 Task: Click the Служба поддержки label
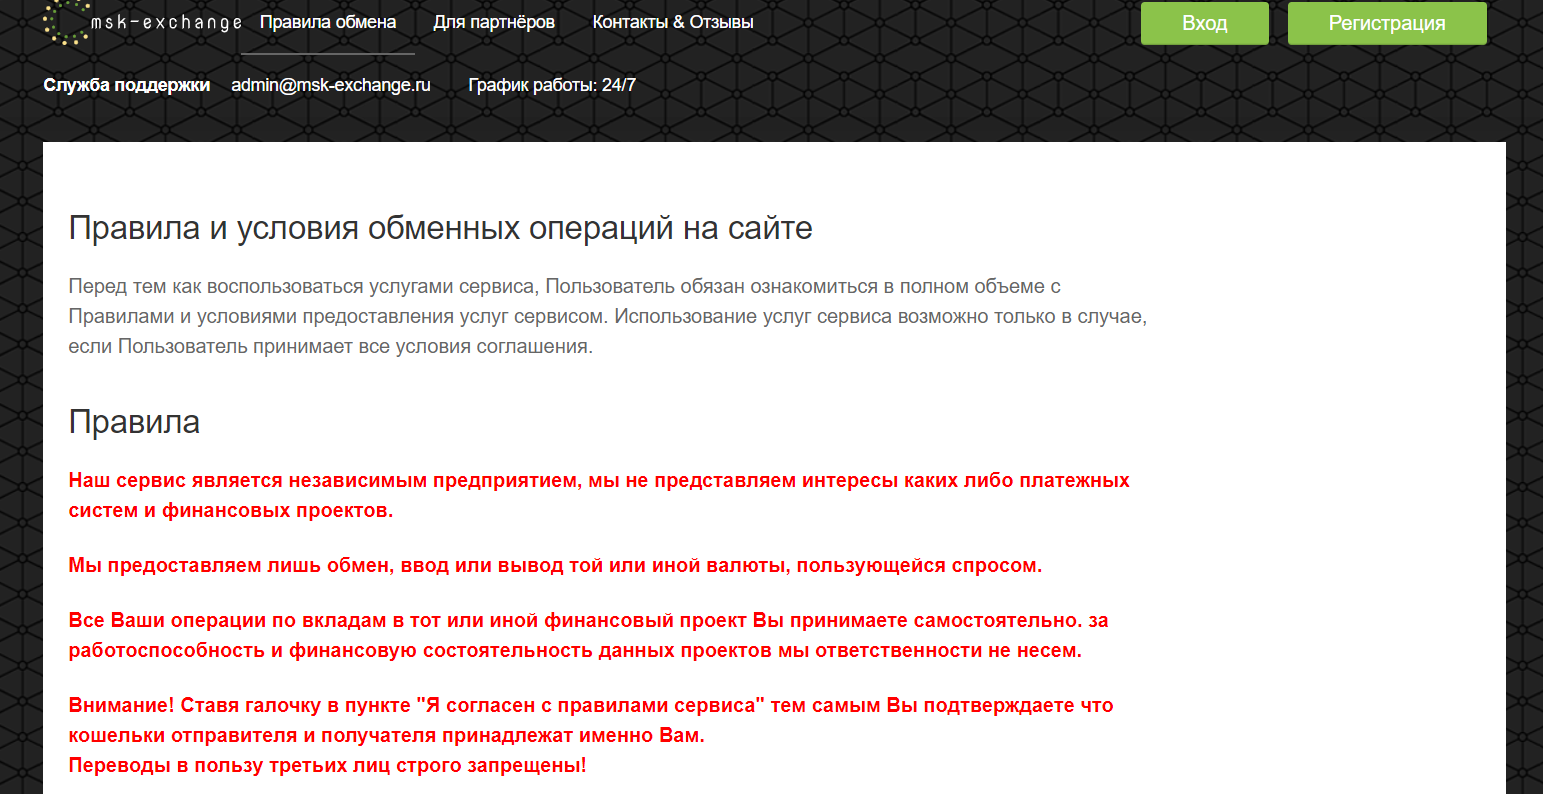(127, 85)
